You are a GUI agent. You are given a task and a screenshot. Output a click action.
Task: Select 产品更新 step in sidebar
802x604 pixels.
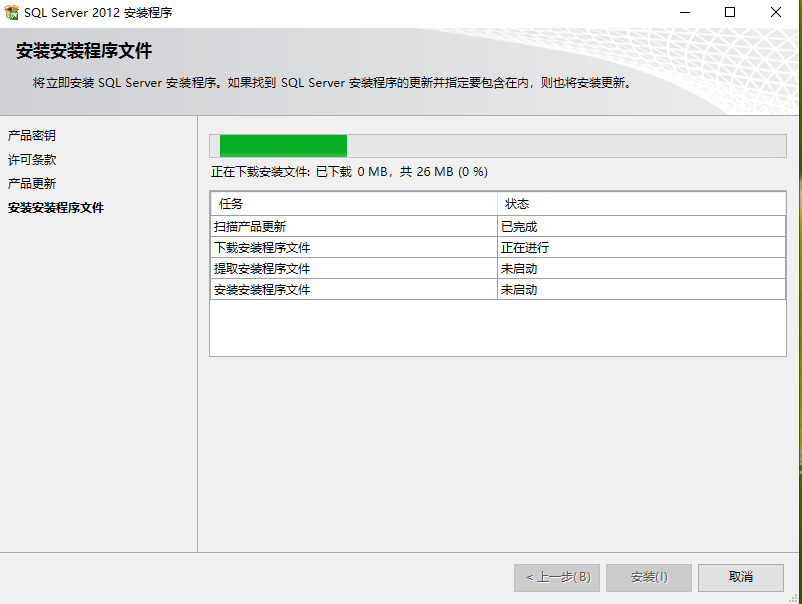pos(32,184)
